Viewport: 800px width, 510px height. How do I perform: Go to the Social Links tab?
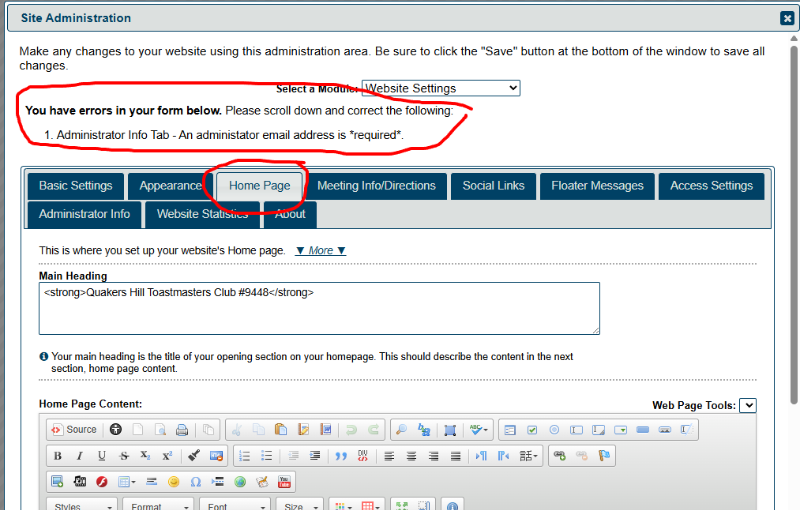click(x=491, y=186)
